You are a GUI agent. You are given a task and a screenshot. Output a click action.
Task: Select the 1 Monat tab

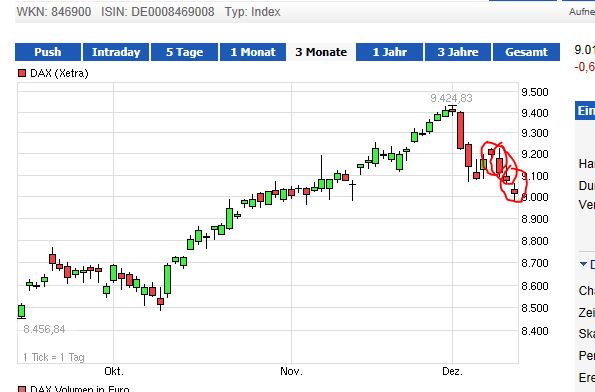[x=253, y=52]
